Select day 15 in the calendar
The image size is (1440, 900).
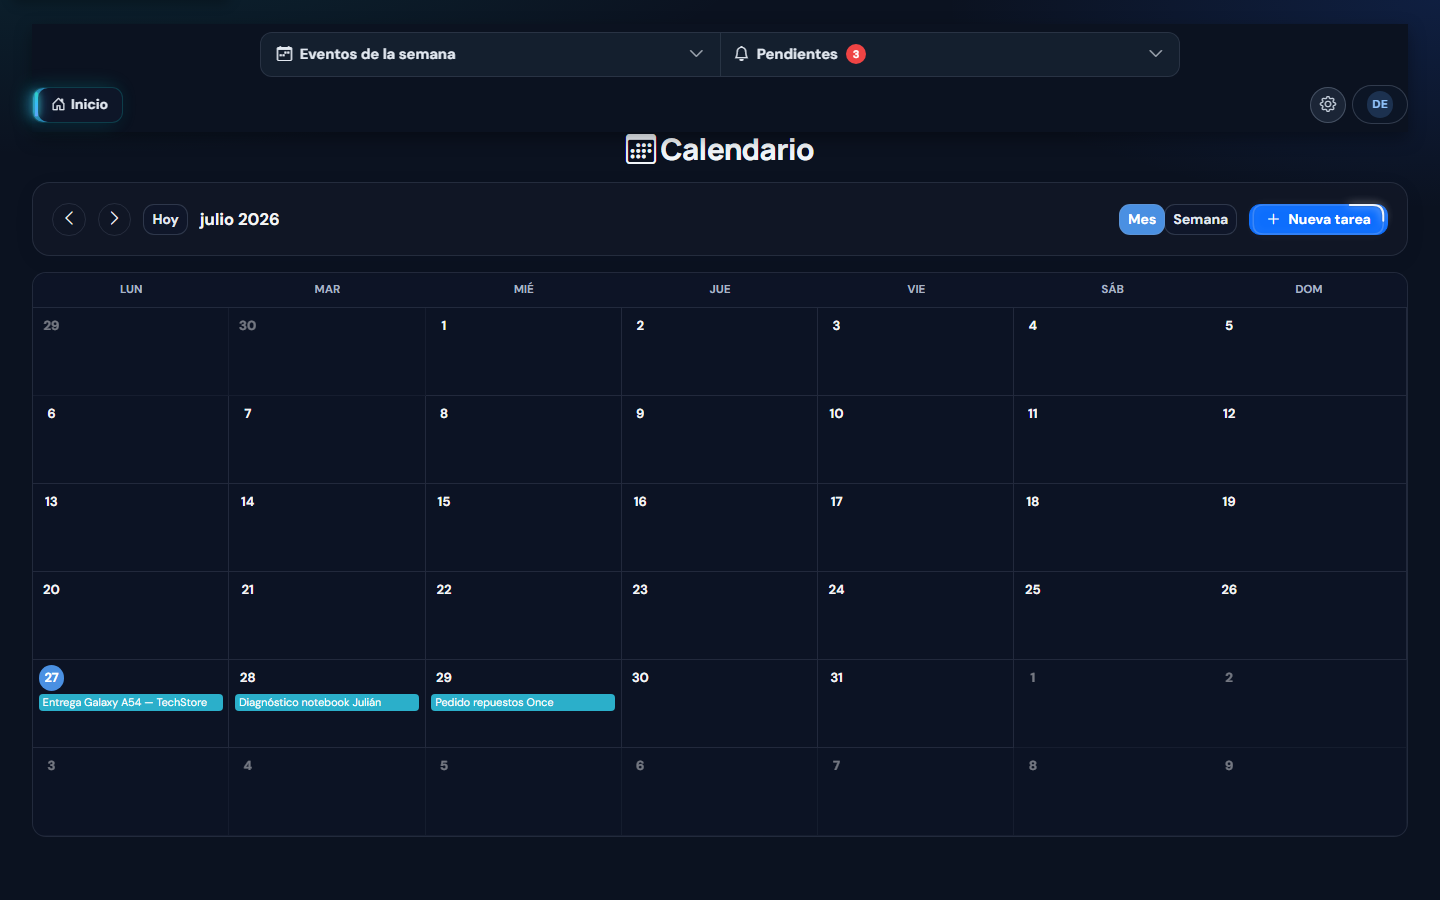[x=444, y=501]
